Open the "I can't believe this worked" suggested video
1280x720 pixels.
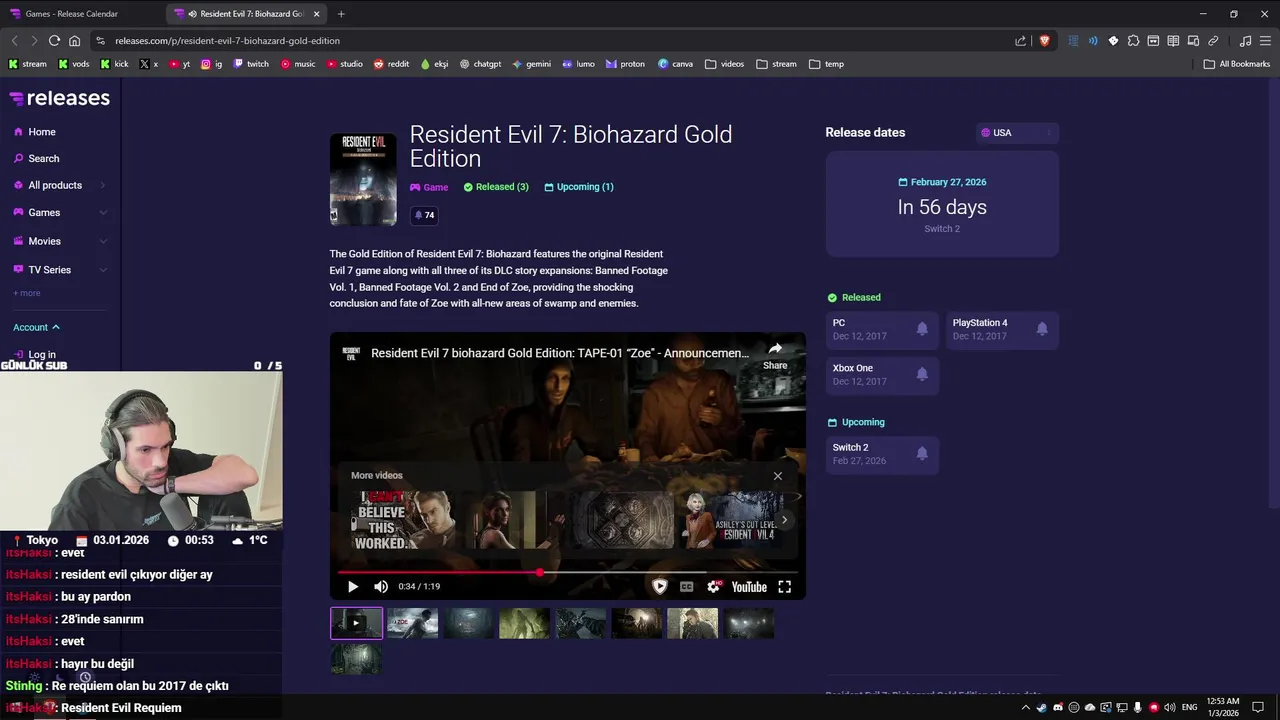pos(401,520)
